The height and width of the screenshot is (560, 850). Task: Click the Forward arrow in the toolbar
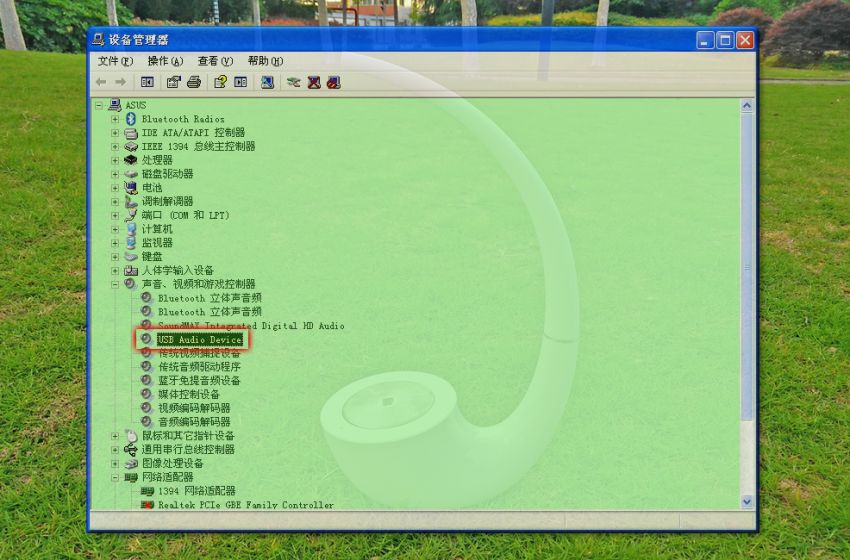click(121, 82)
